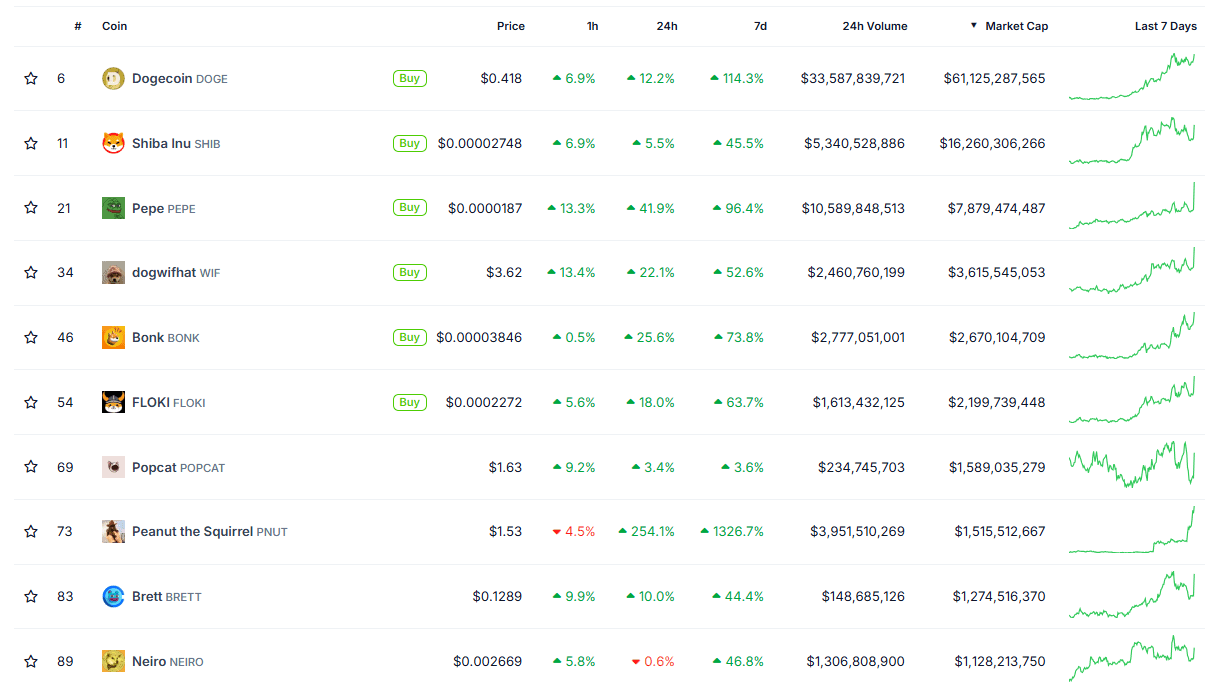Click the dogwifhat coin logo
Image resolution: width=1210 pixels, height=691 pixels.
(x=113, y=273)
